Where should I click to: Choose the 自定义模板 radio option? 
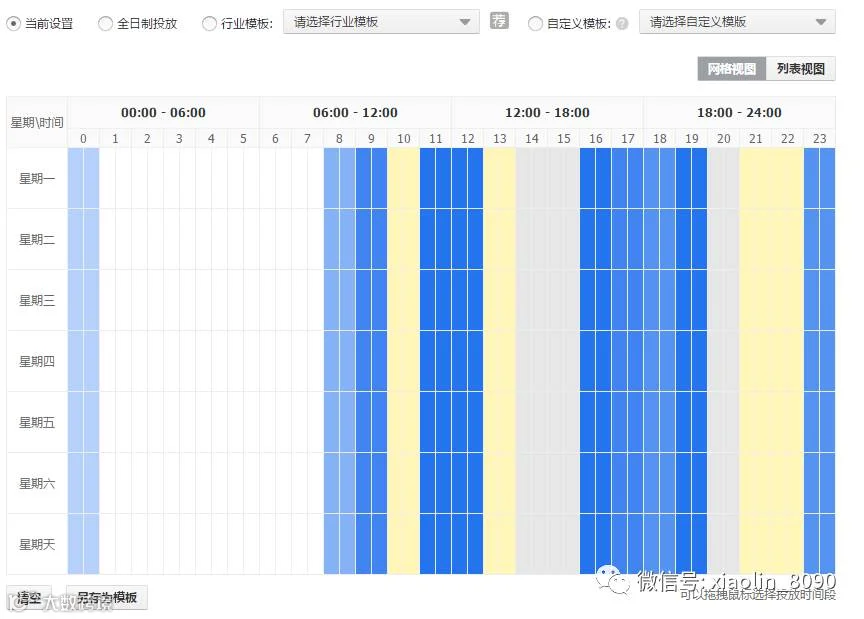pos(534,24)
